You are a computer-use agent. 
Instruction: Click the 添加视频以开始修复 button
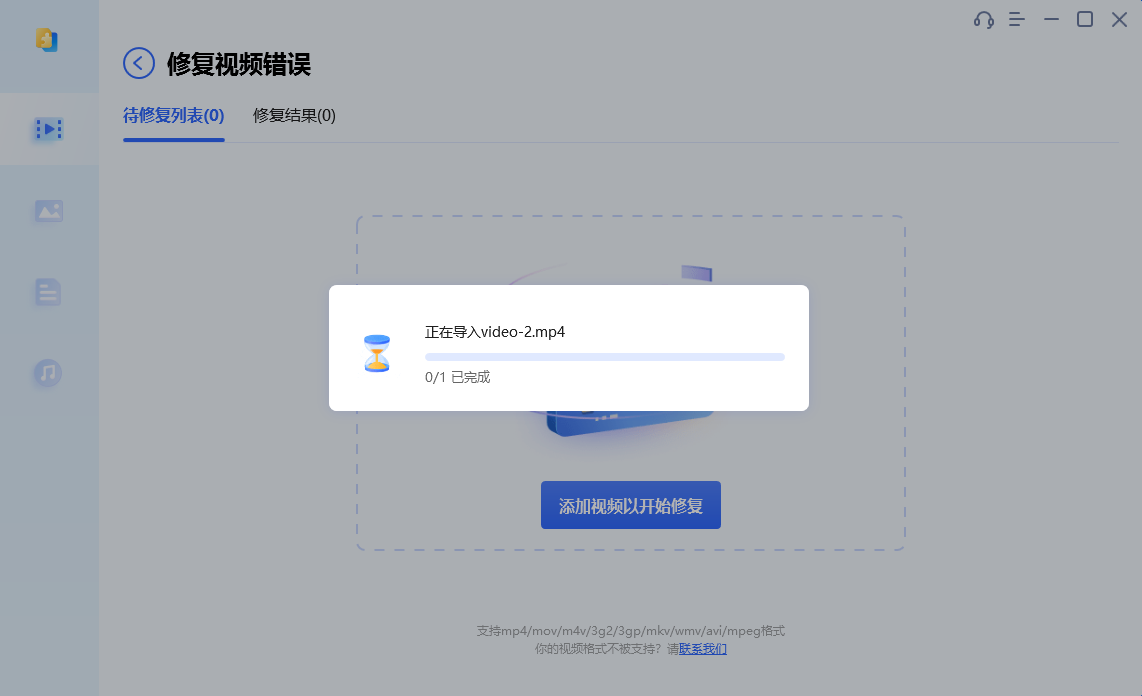pos(631,505)
